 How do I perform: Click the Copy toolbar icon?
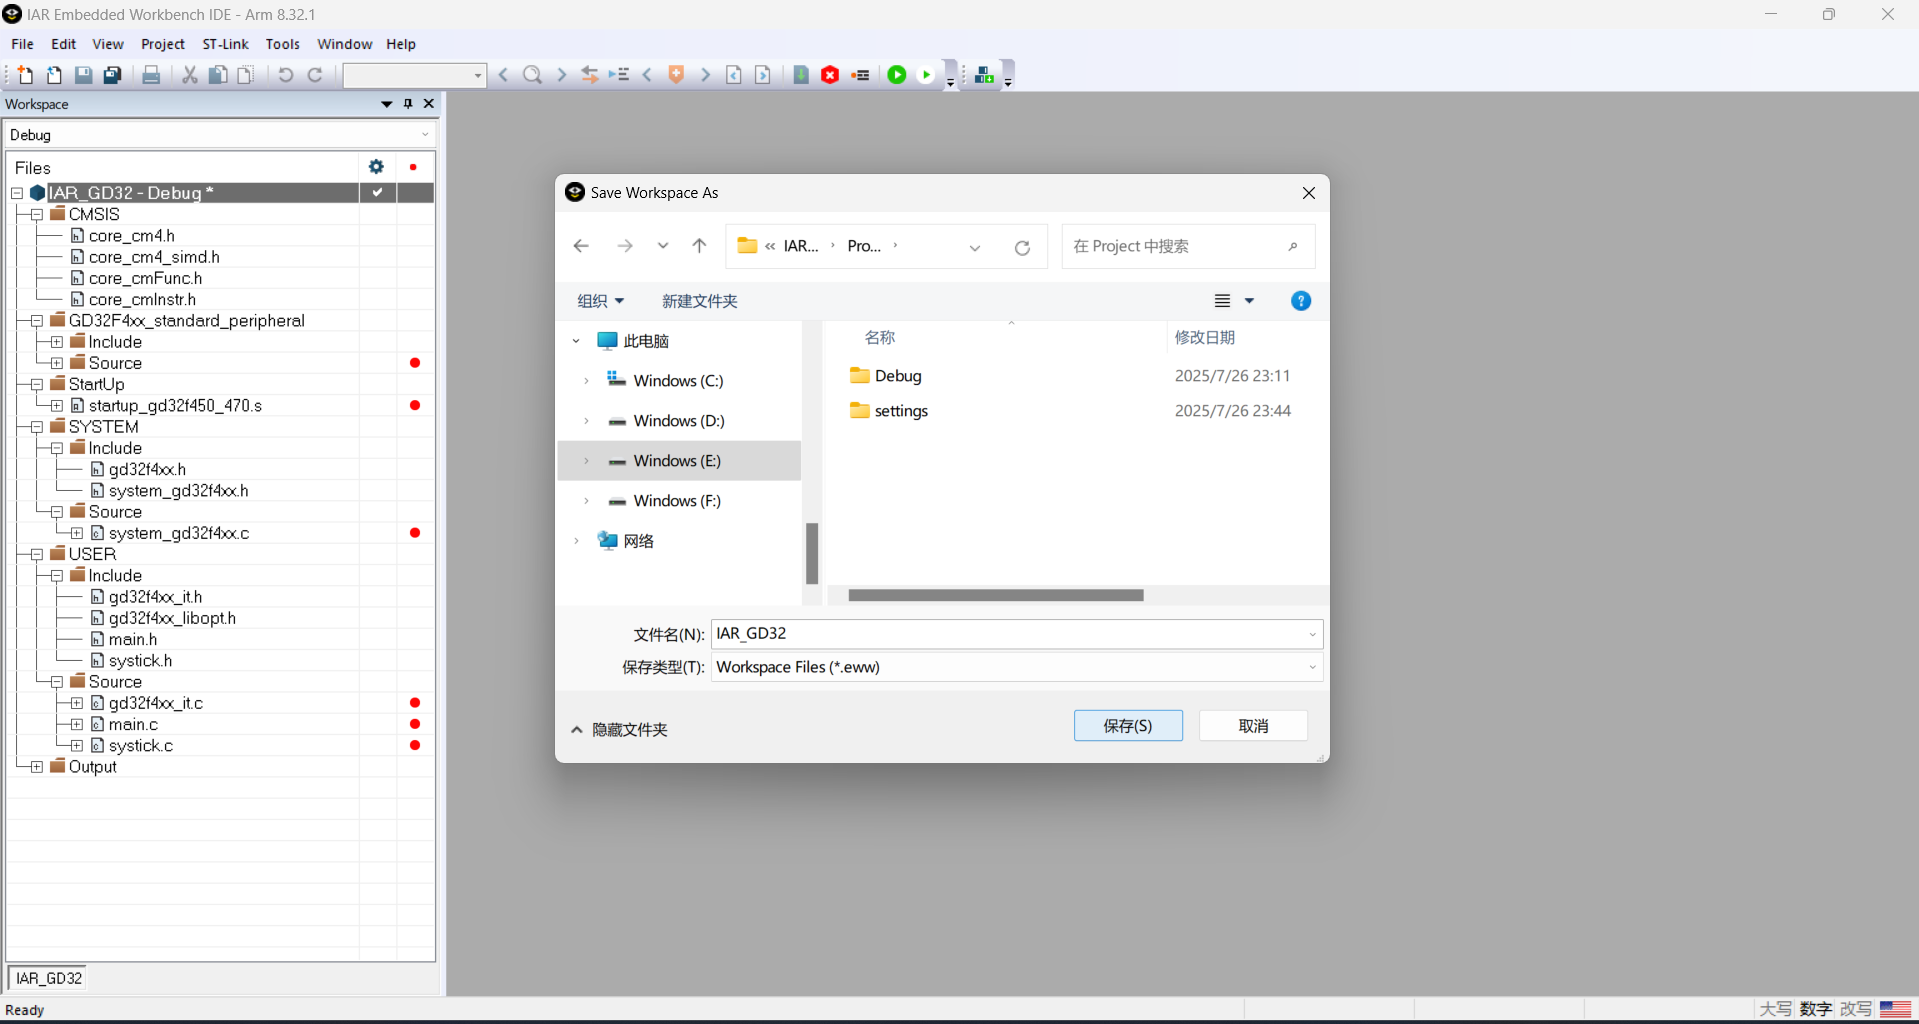tap(217, 75)
